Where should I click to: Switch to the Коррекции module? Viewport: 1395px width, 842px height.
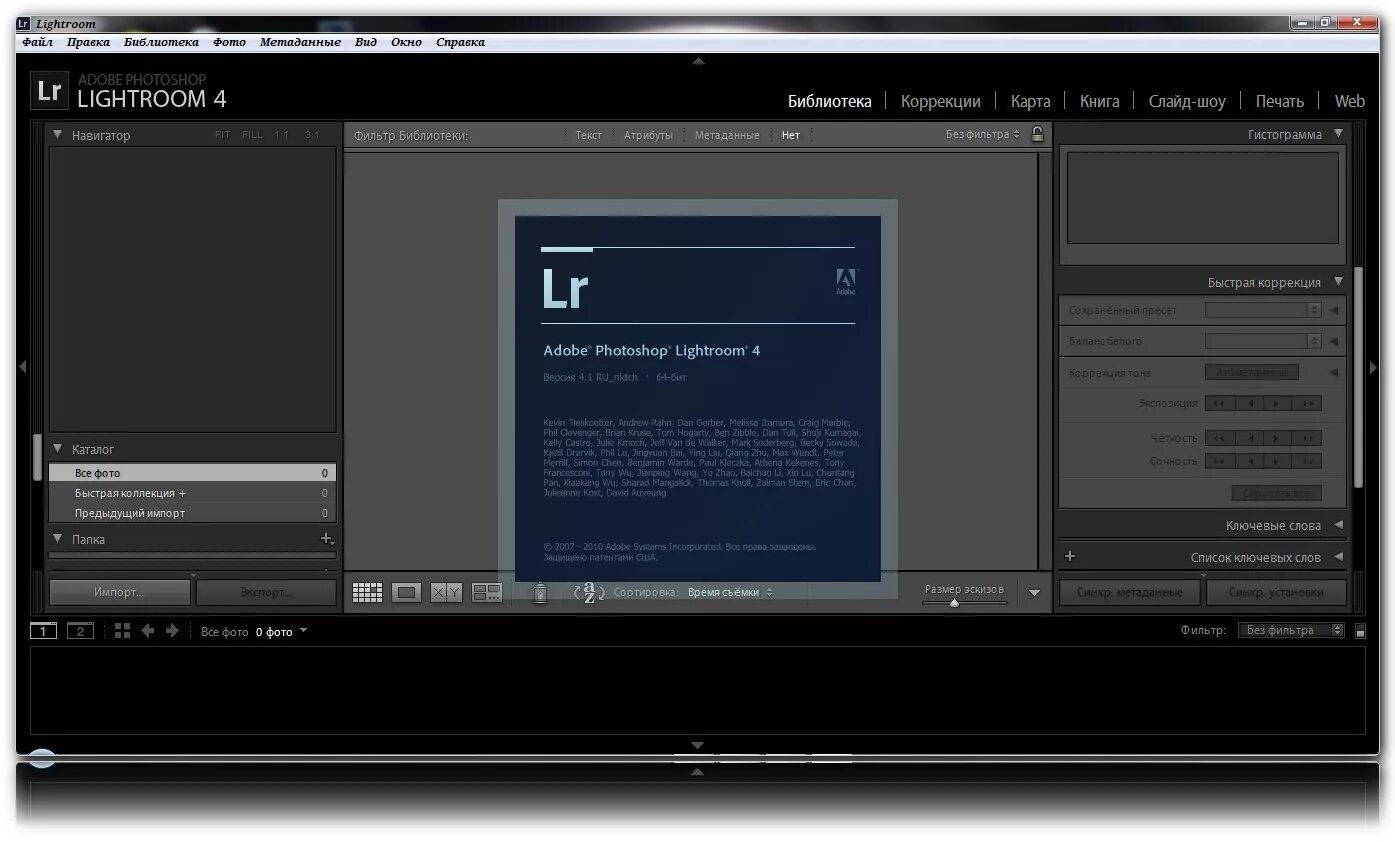coord(940,101)
